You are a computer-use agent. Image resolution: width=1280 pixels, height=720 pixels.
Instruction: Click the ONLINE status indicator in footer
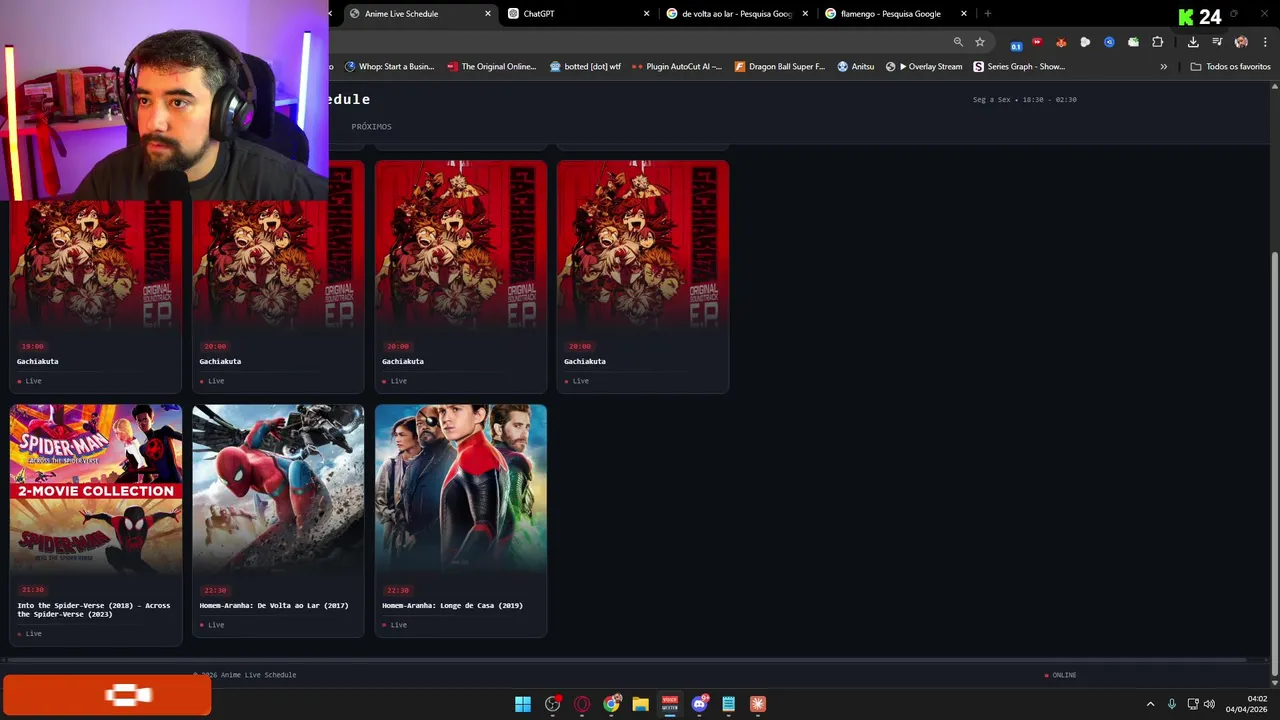pos(1060,675)
